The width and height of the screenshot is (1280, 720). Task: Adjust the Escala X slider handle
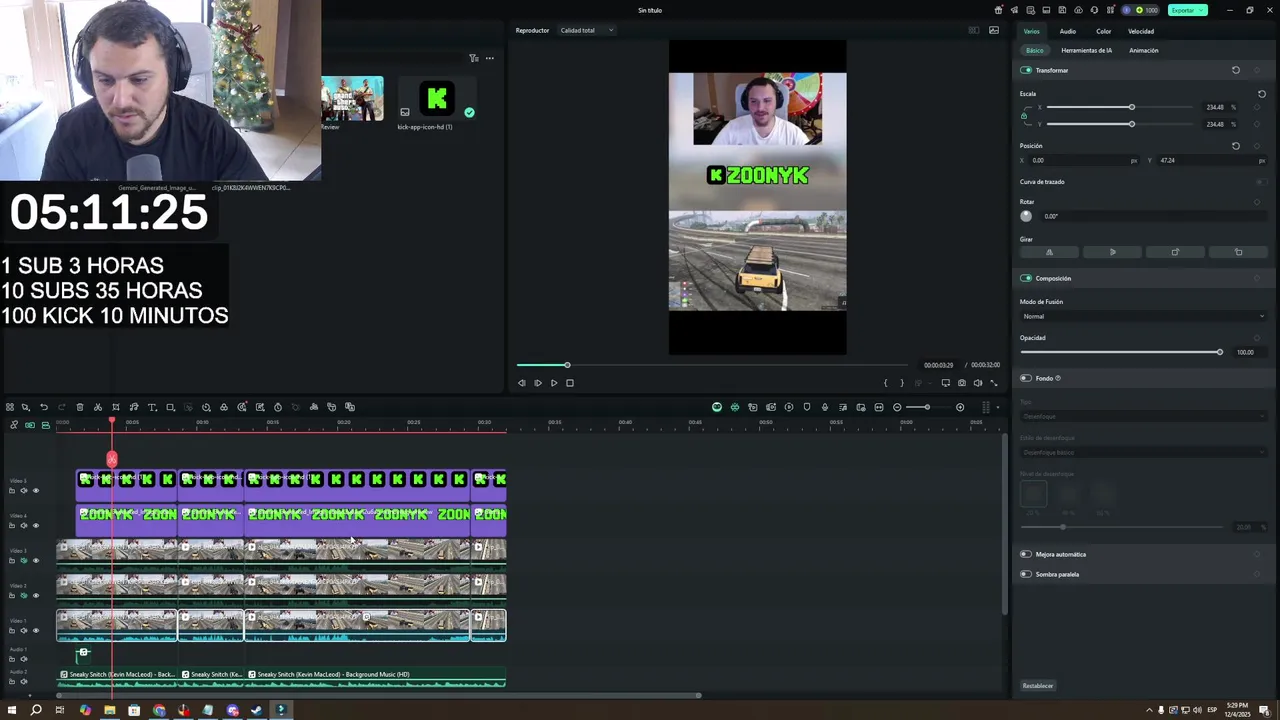tap(1132, 107)
